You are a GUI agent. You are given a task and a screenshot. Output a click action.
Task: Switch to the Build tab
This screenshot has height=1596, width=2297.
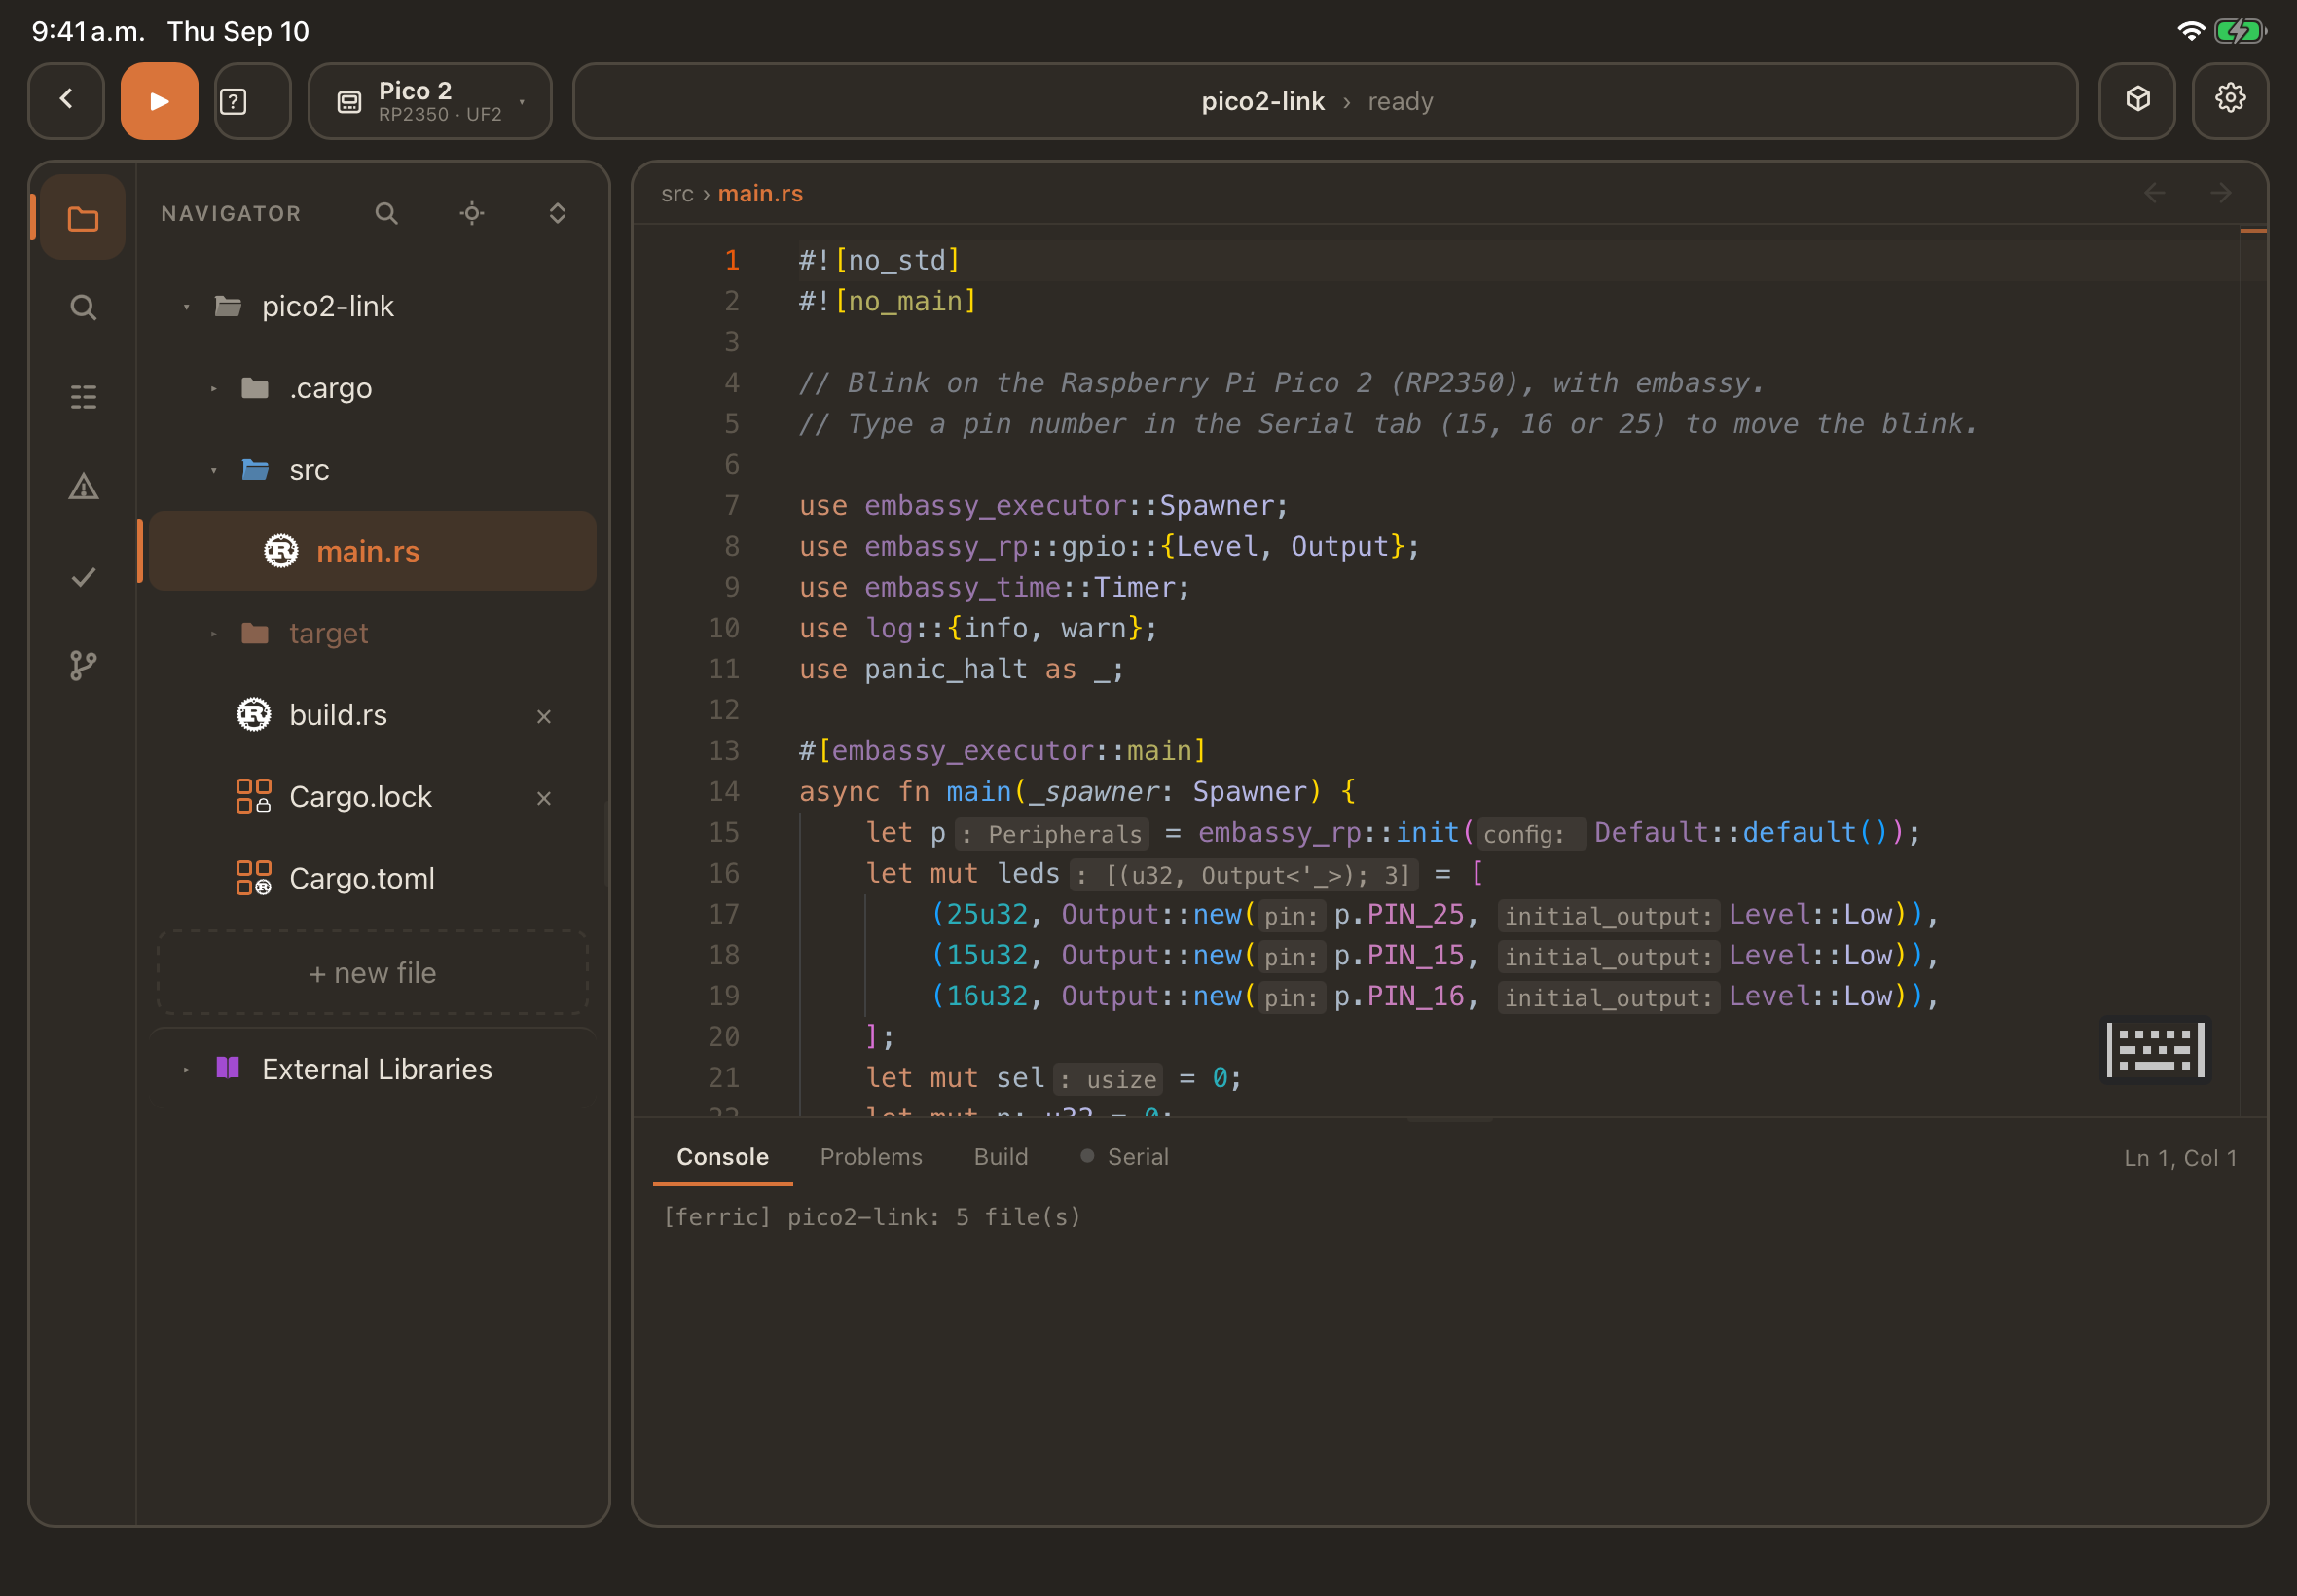tap(1001, 1157)
